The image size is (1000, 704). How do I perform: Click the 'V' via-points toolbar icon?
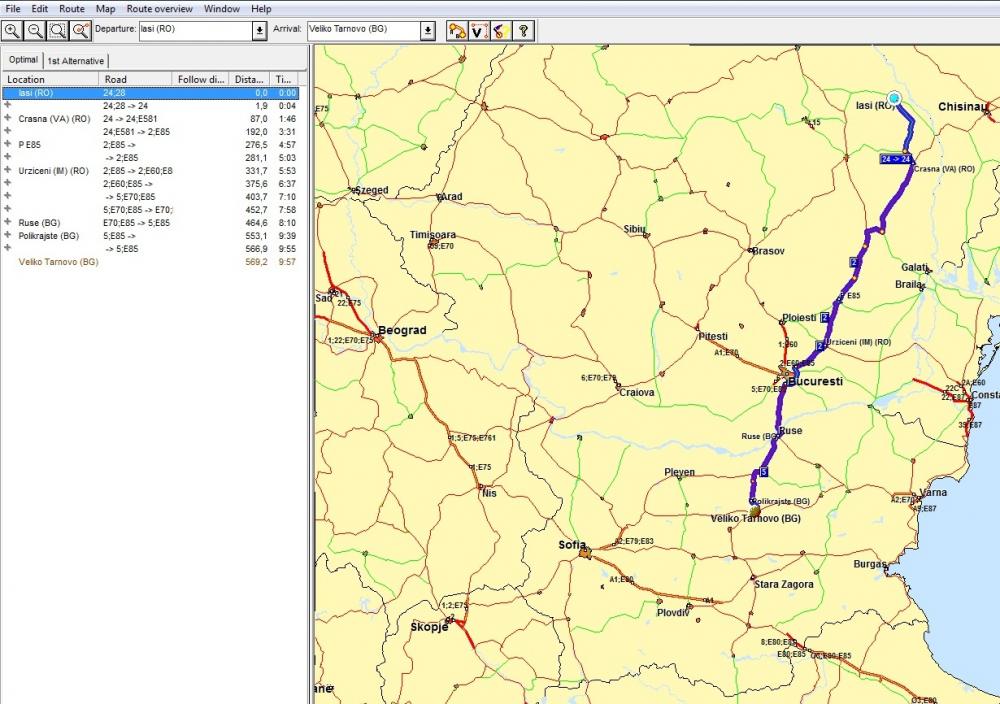tap(479, 30)
